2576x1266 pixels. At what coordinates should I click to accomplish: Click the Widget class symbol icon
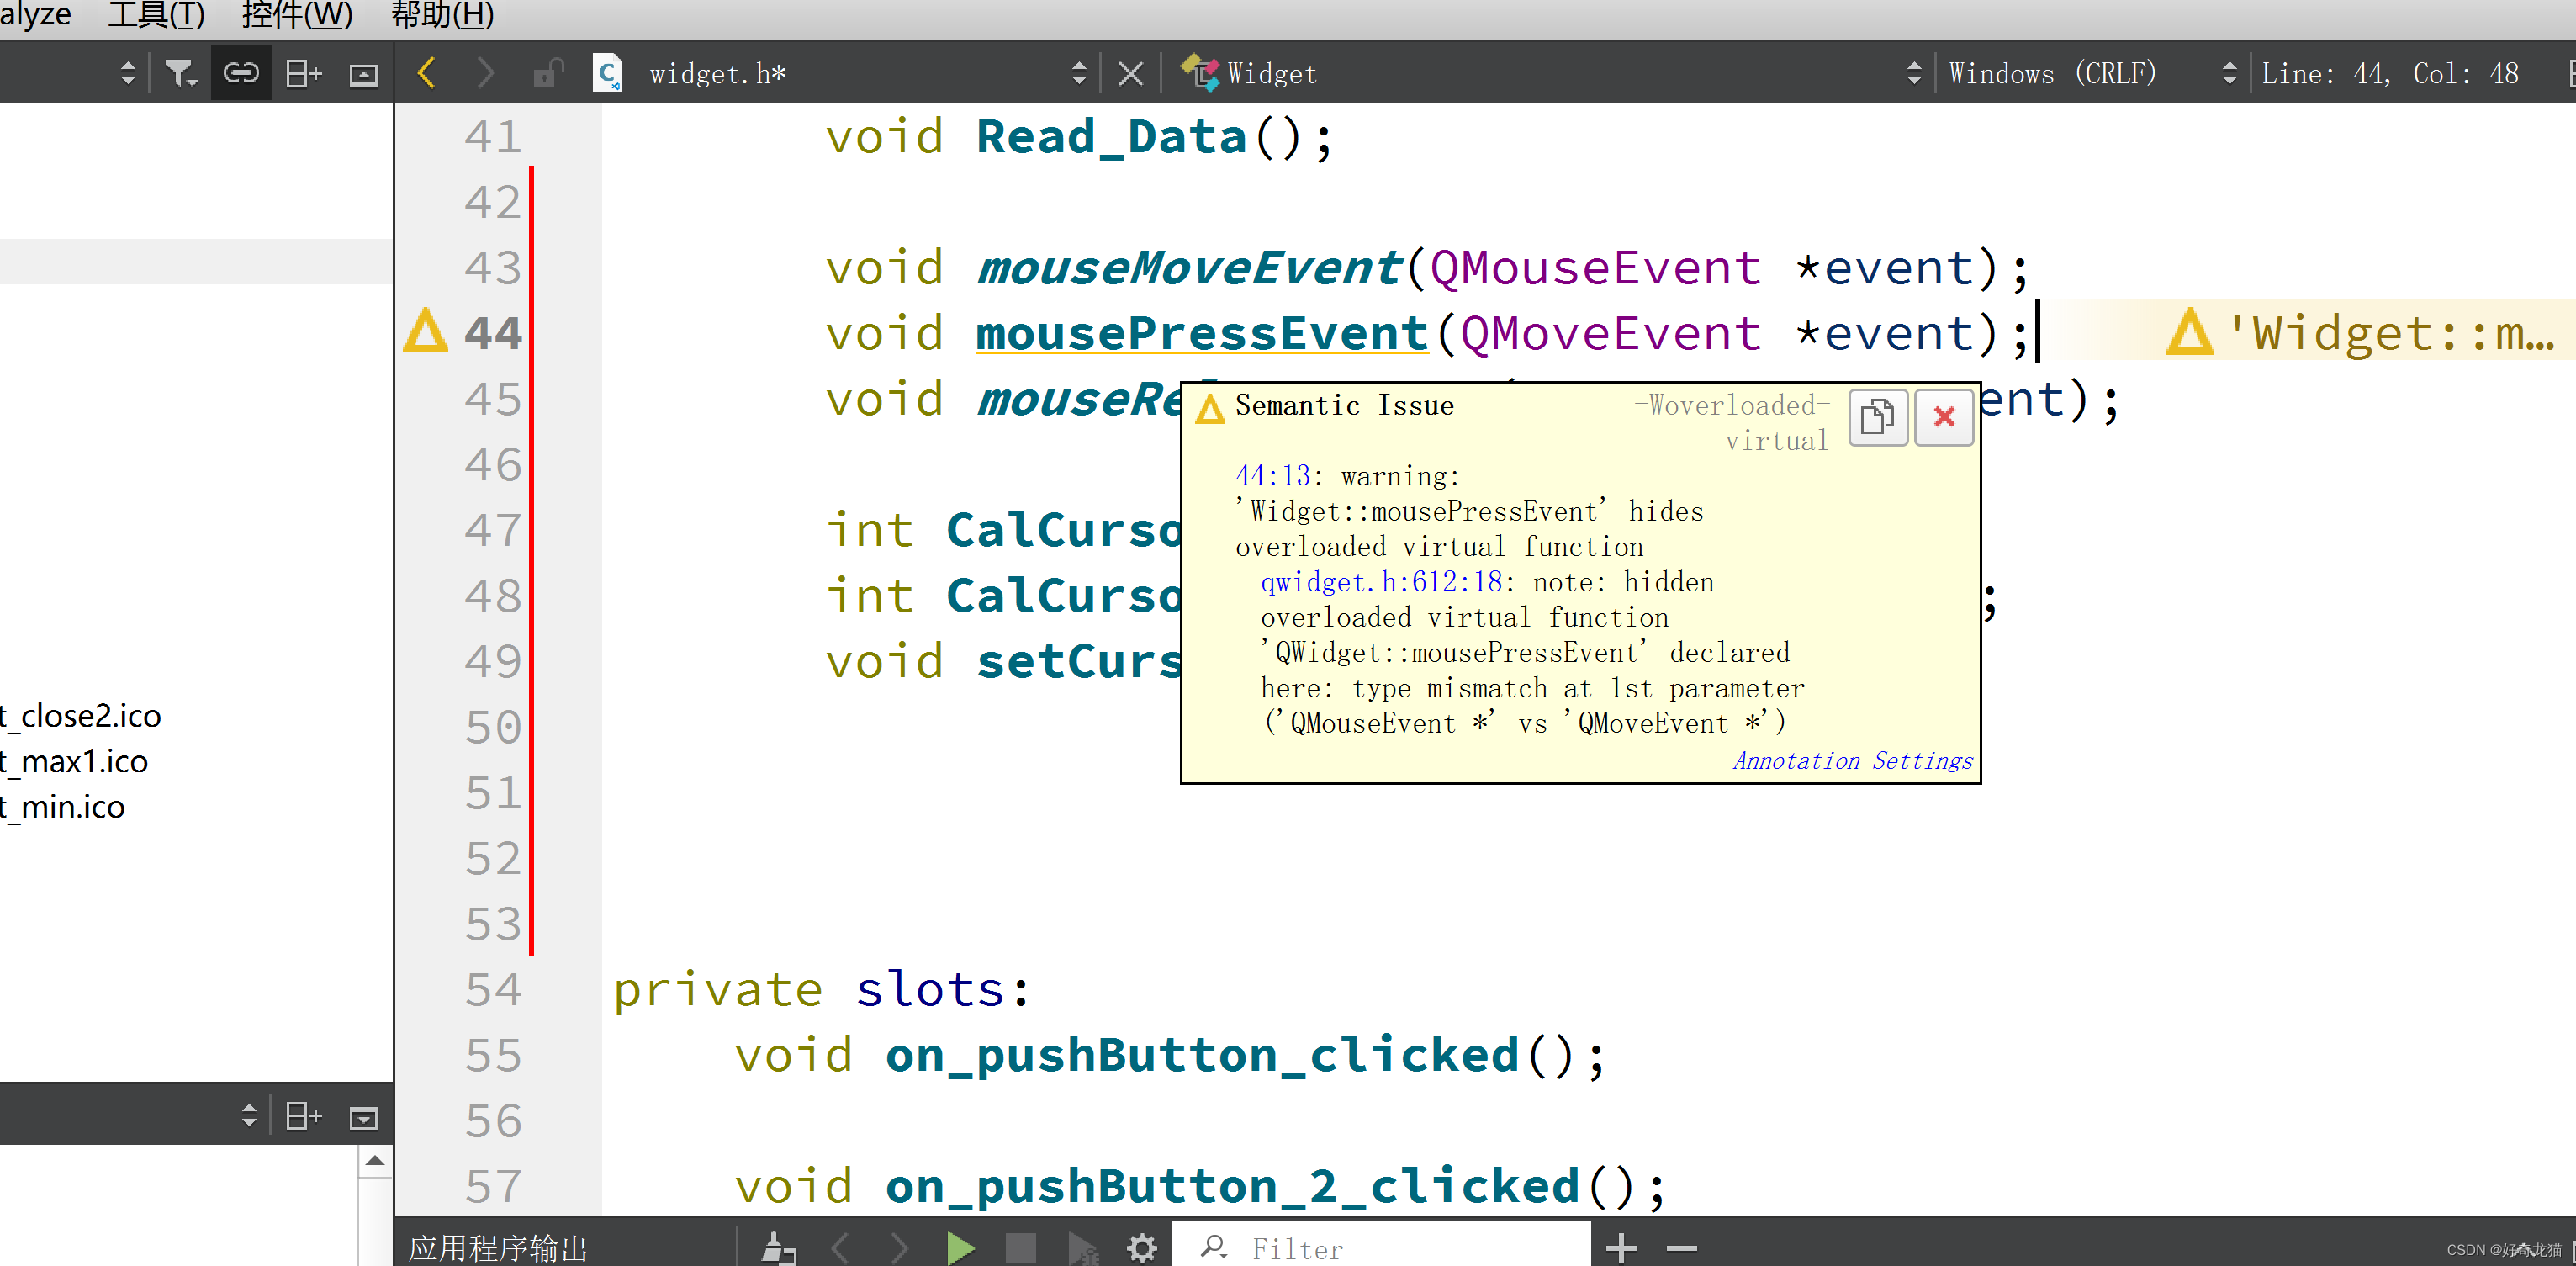click(1200, 73)
